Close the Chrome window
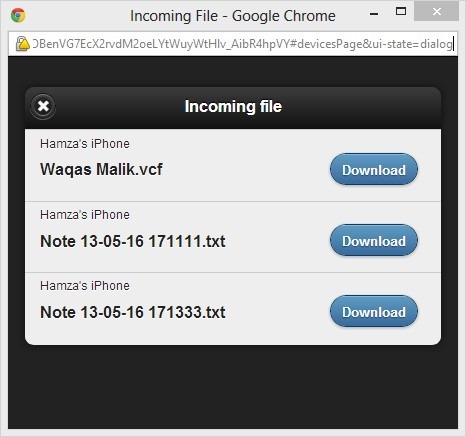Image resolution: width=466 pixels, height=437 pixels. point(437,12)
